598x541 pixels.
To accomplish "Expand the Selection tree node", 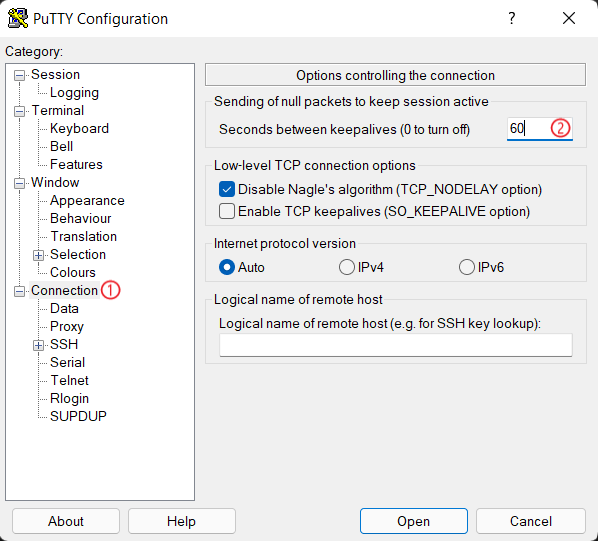I will pyautogui.click(x=38, y=255).
